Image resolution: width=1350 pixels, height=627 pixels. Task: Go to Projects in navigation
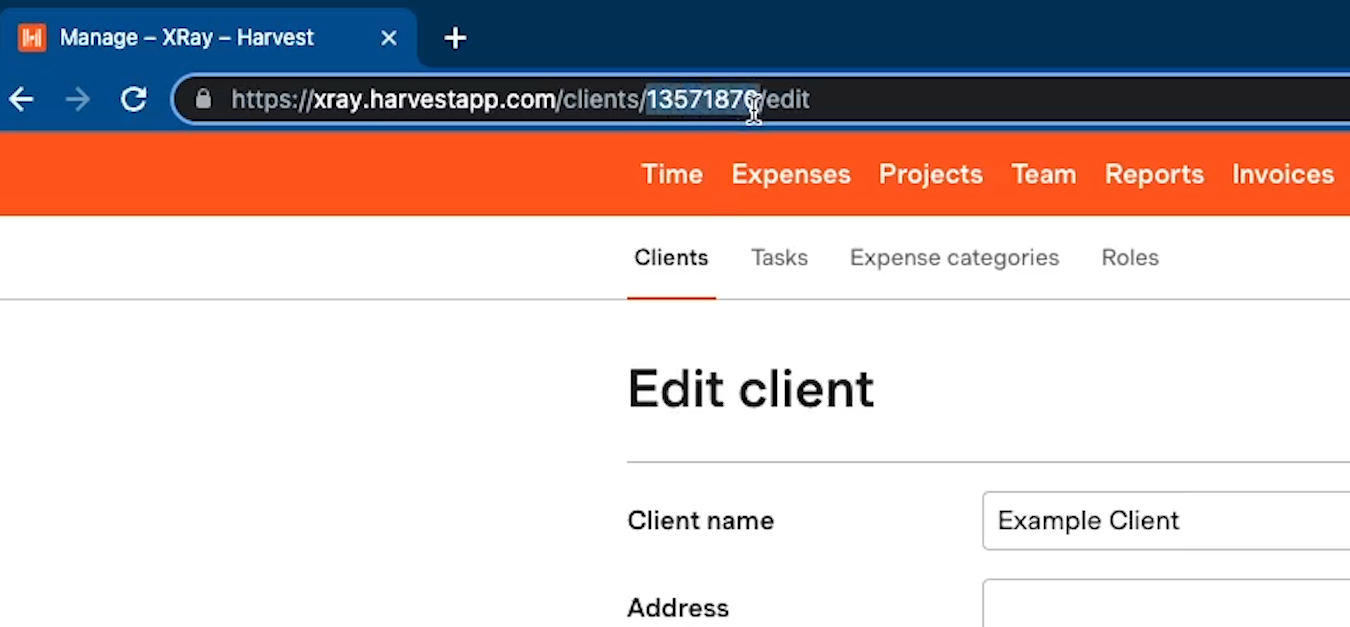[931, 174]
